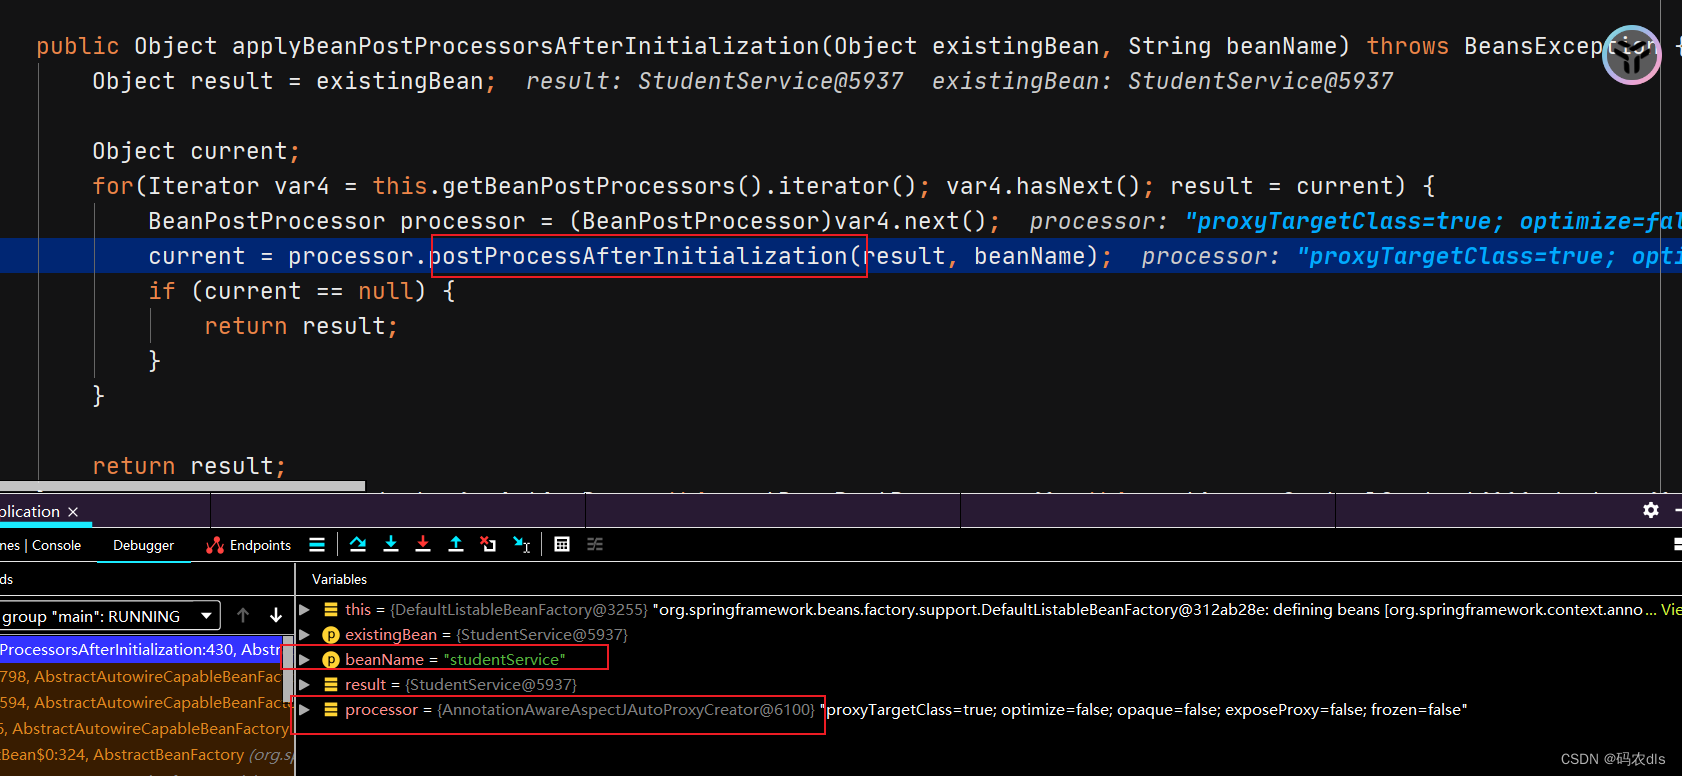Image resolution: width=1682 pixels, height=776 pixels.
Task: Expand the 'this' variable node
Action: point(305,609)
